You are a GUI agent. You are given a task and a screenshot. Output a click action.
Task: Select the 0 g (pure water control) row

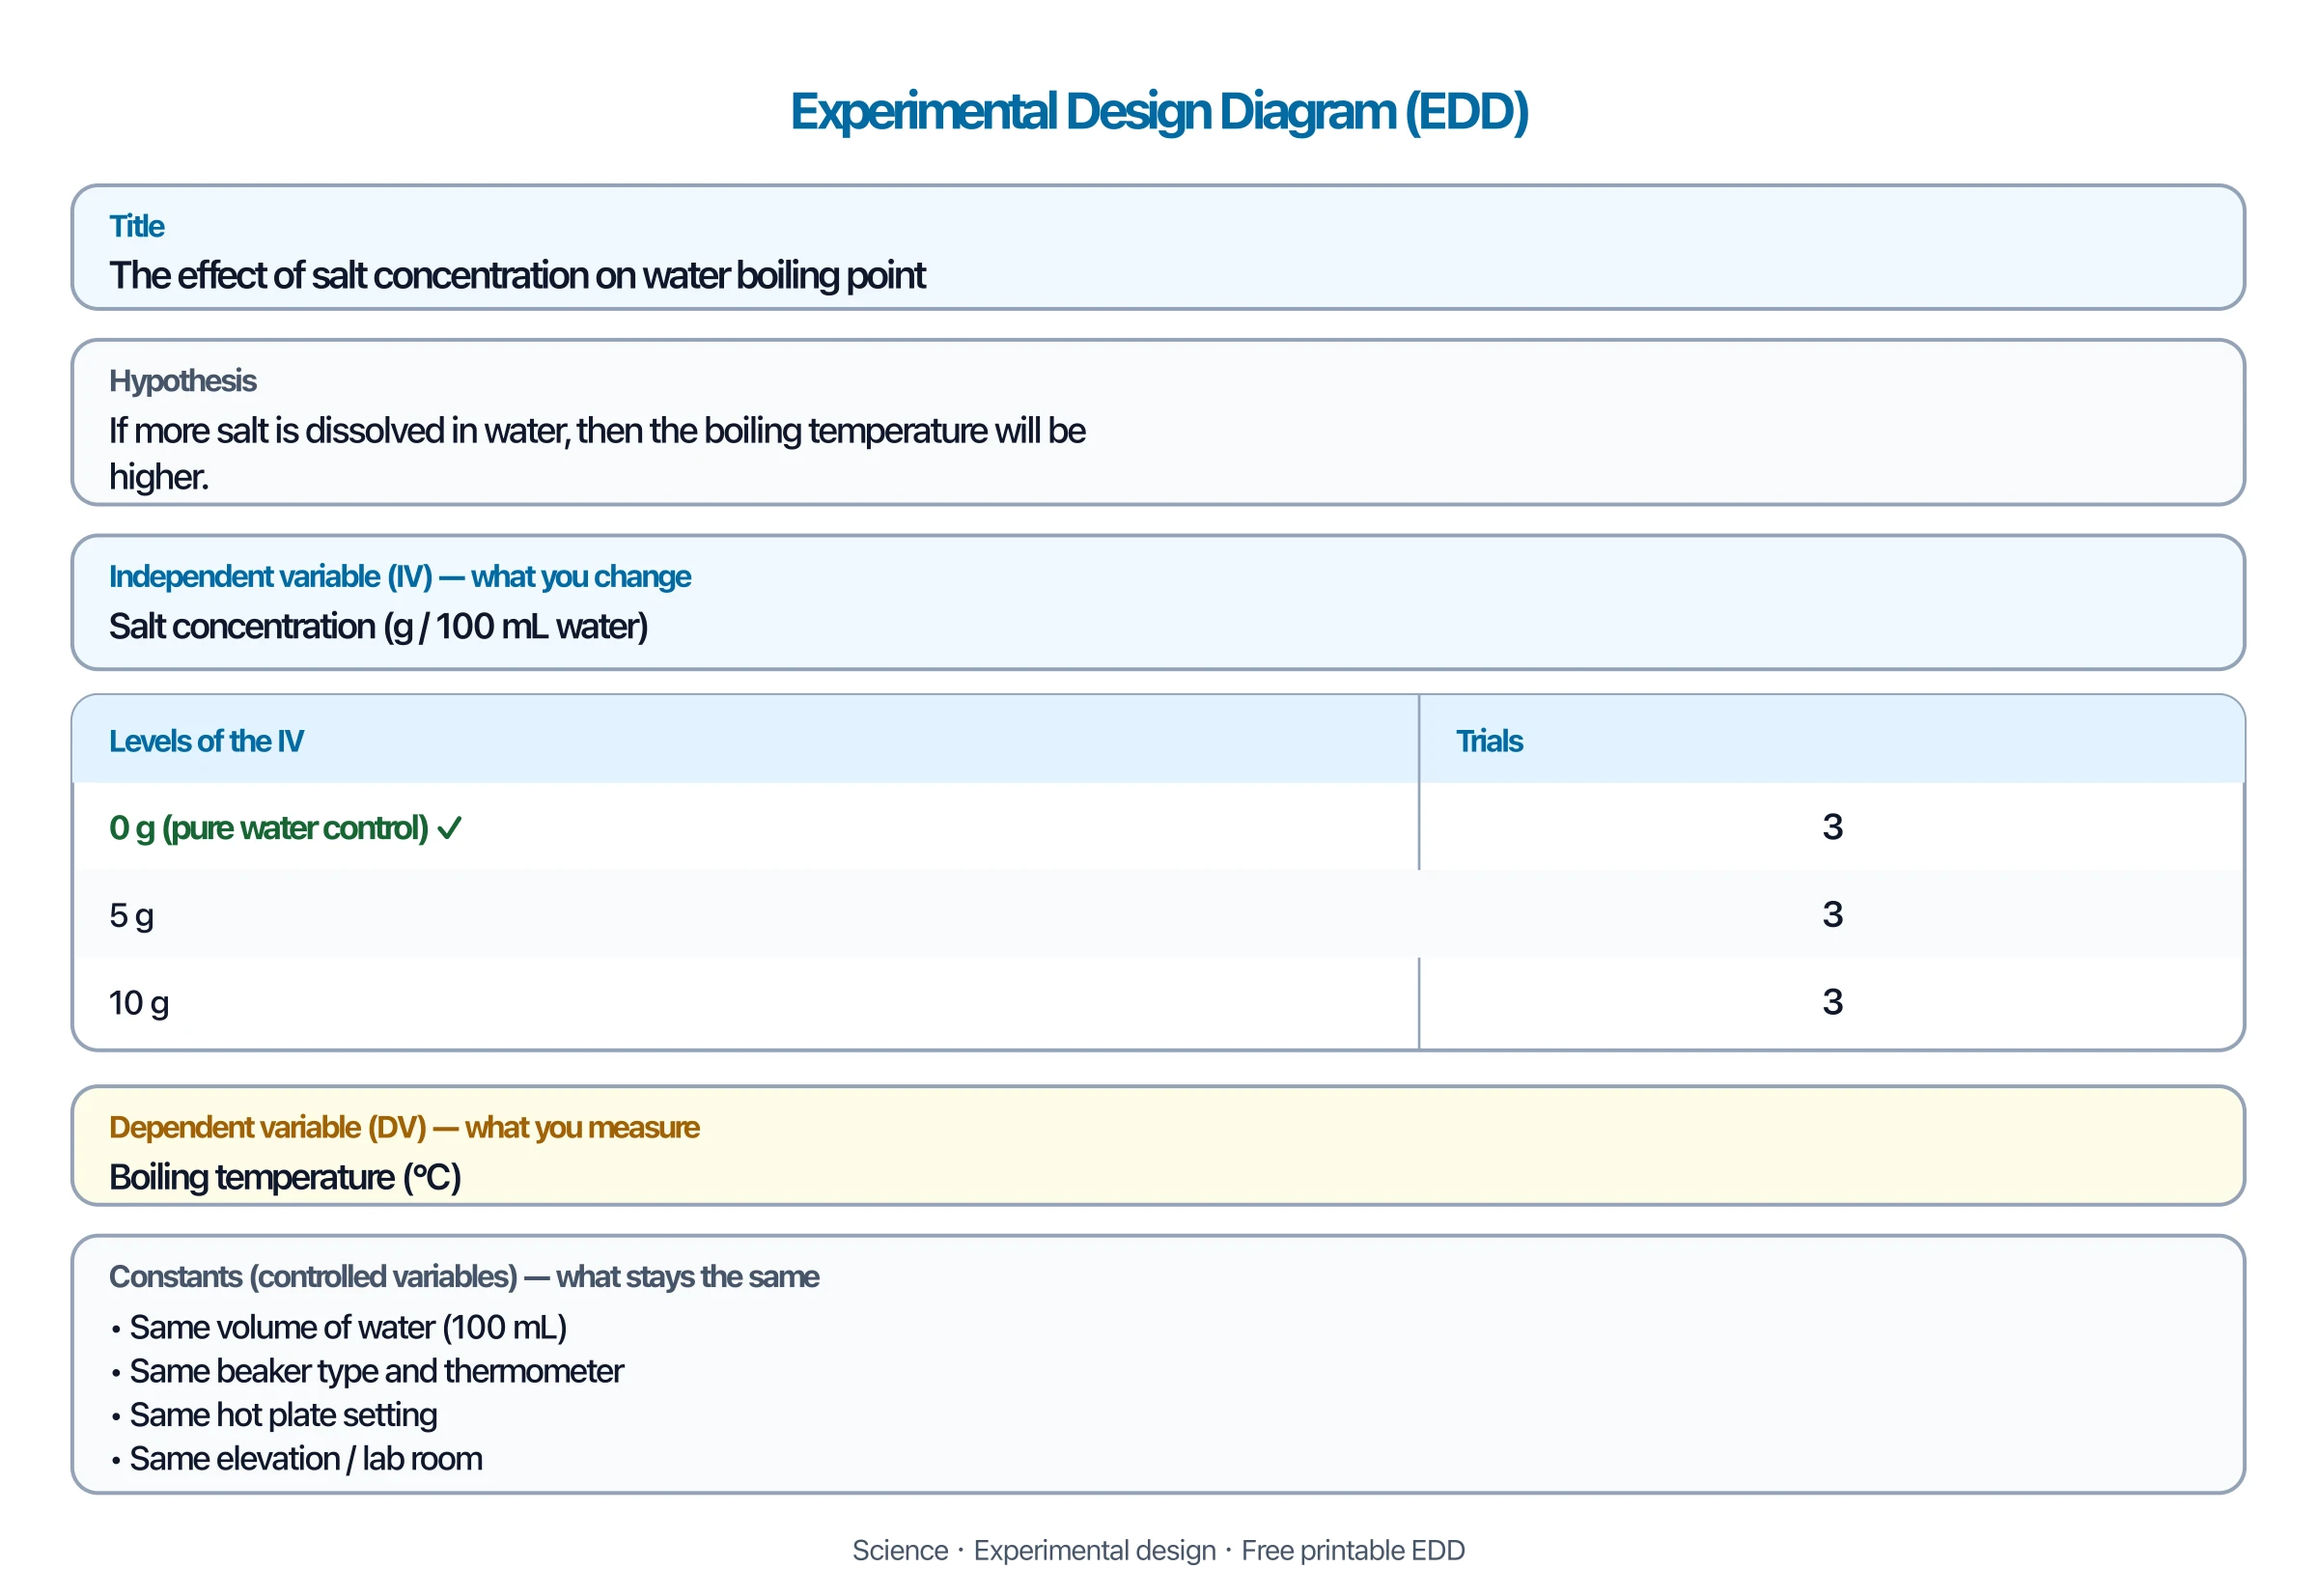[1158, 827]
